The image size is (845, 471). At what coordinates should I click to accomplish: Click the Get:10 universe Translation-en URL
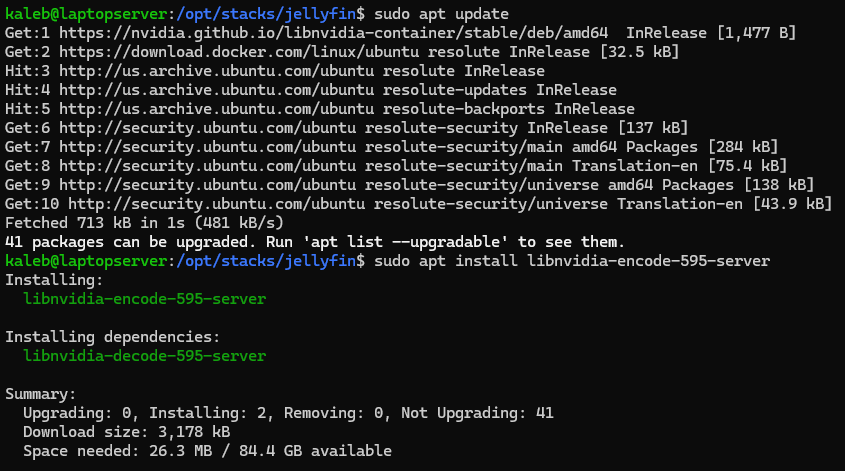coord(217,204)
